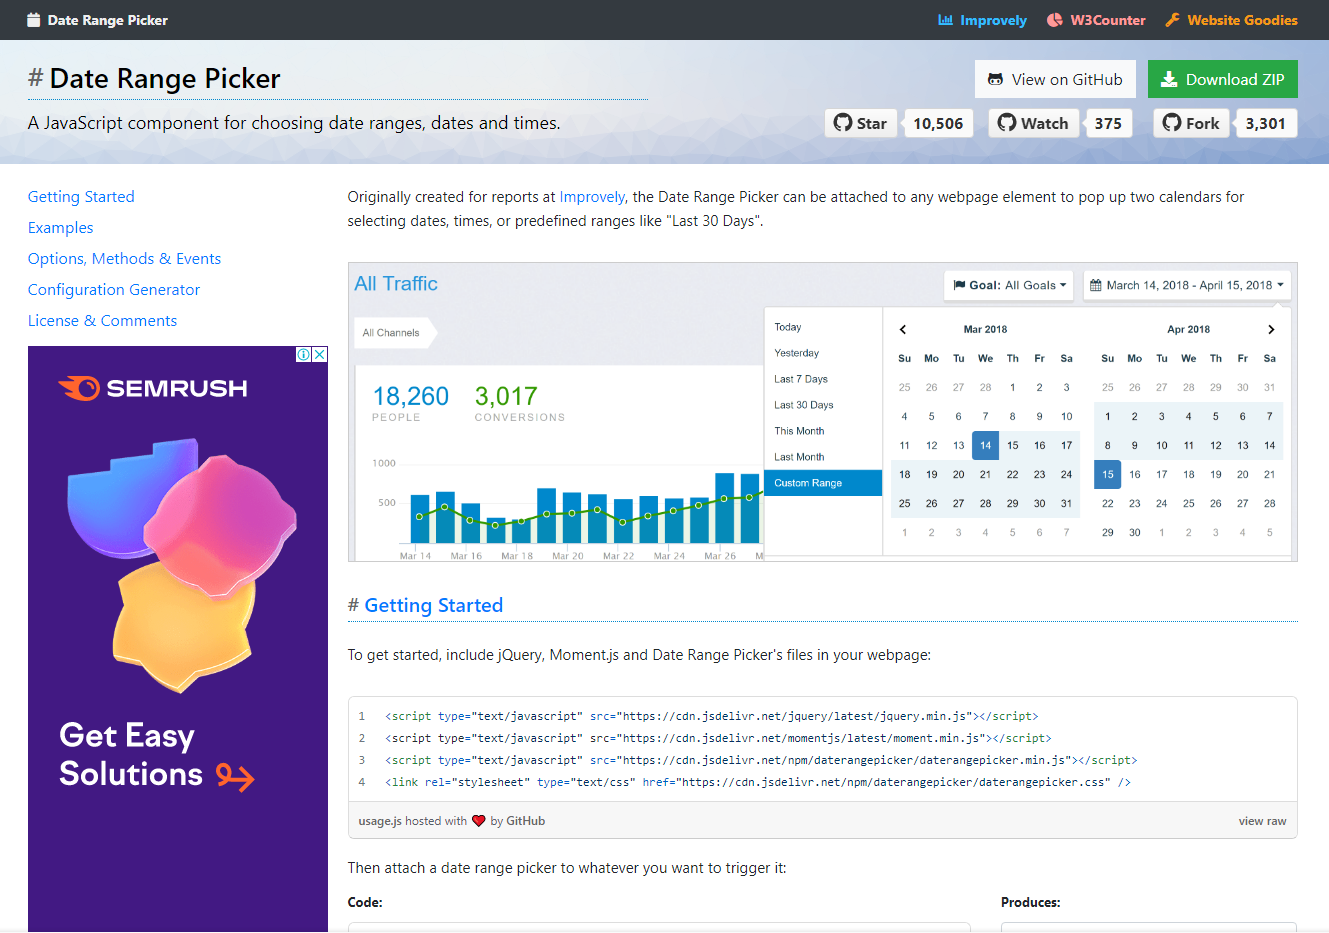This screenshot has width=1329, height=933.
Task: Click the red heart icon in gist footer
Action: [x=478, y=821]
